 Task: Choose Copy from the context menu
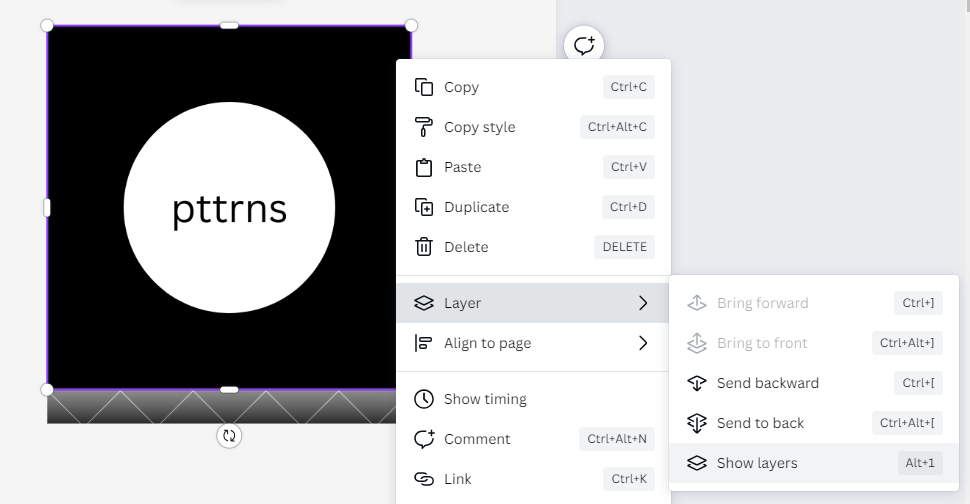click(533, 87)
